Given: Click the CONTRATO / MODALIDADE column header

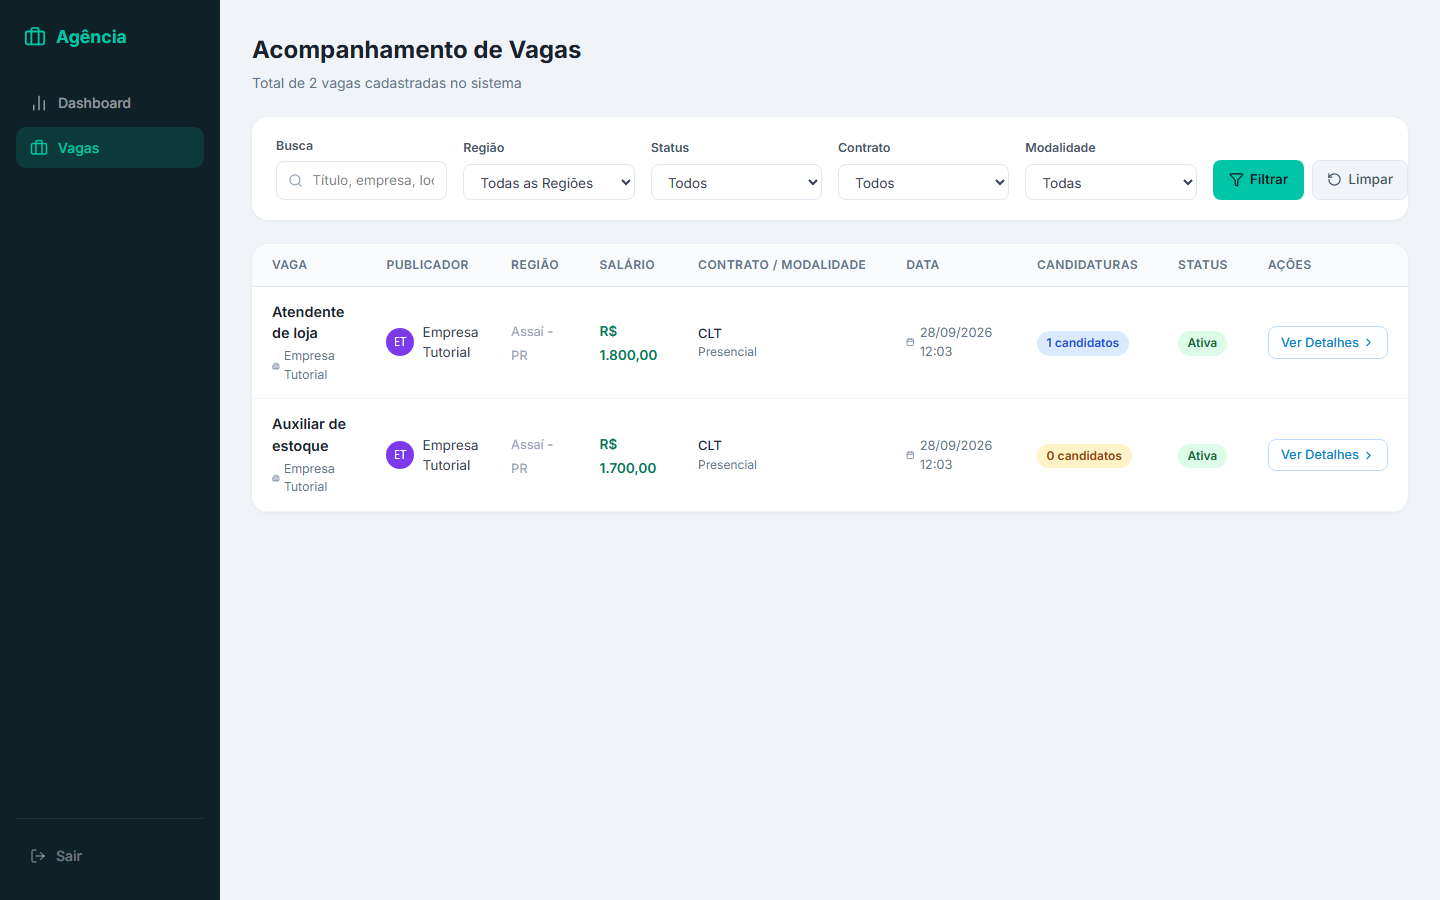Looking at the screenshot, I should point(782,265).
